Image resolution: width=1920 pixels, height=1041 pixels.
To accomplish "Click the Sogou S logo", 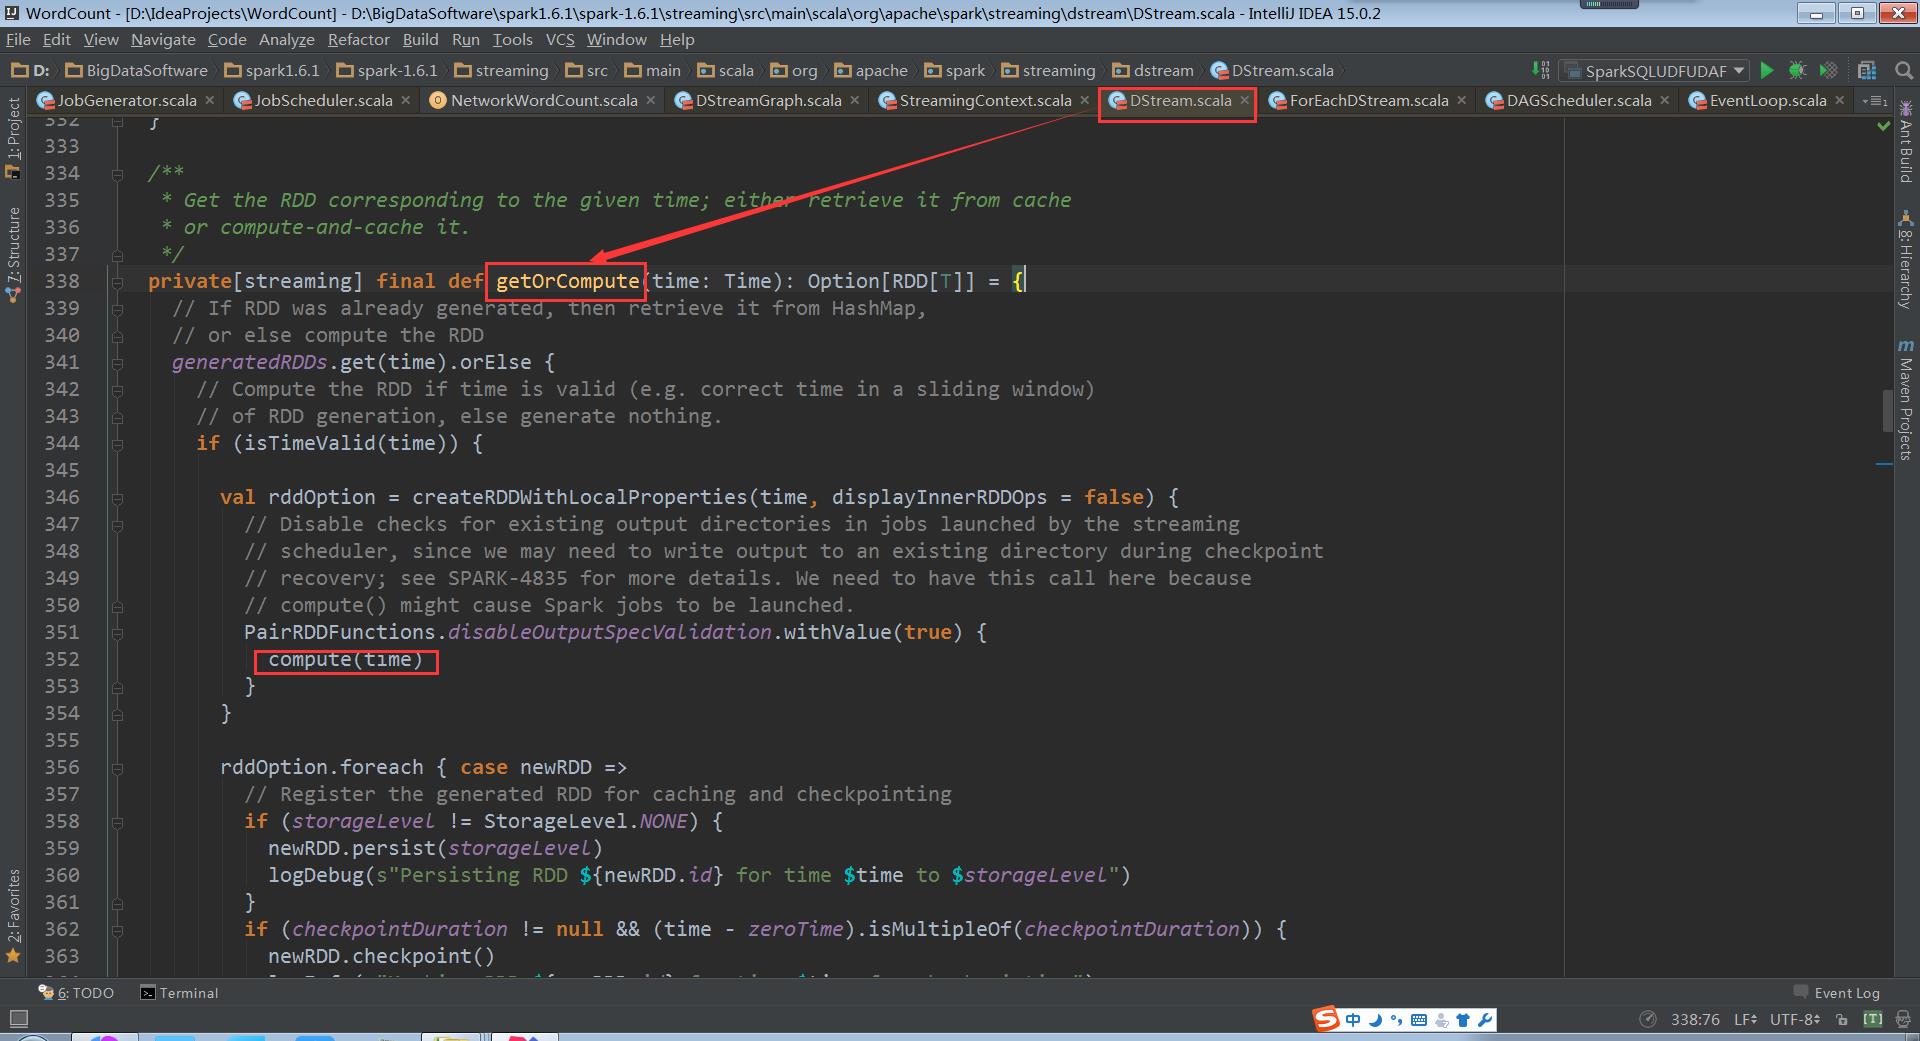I will [x=1326, y=1019].
